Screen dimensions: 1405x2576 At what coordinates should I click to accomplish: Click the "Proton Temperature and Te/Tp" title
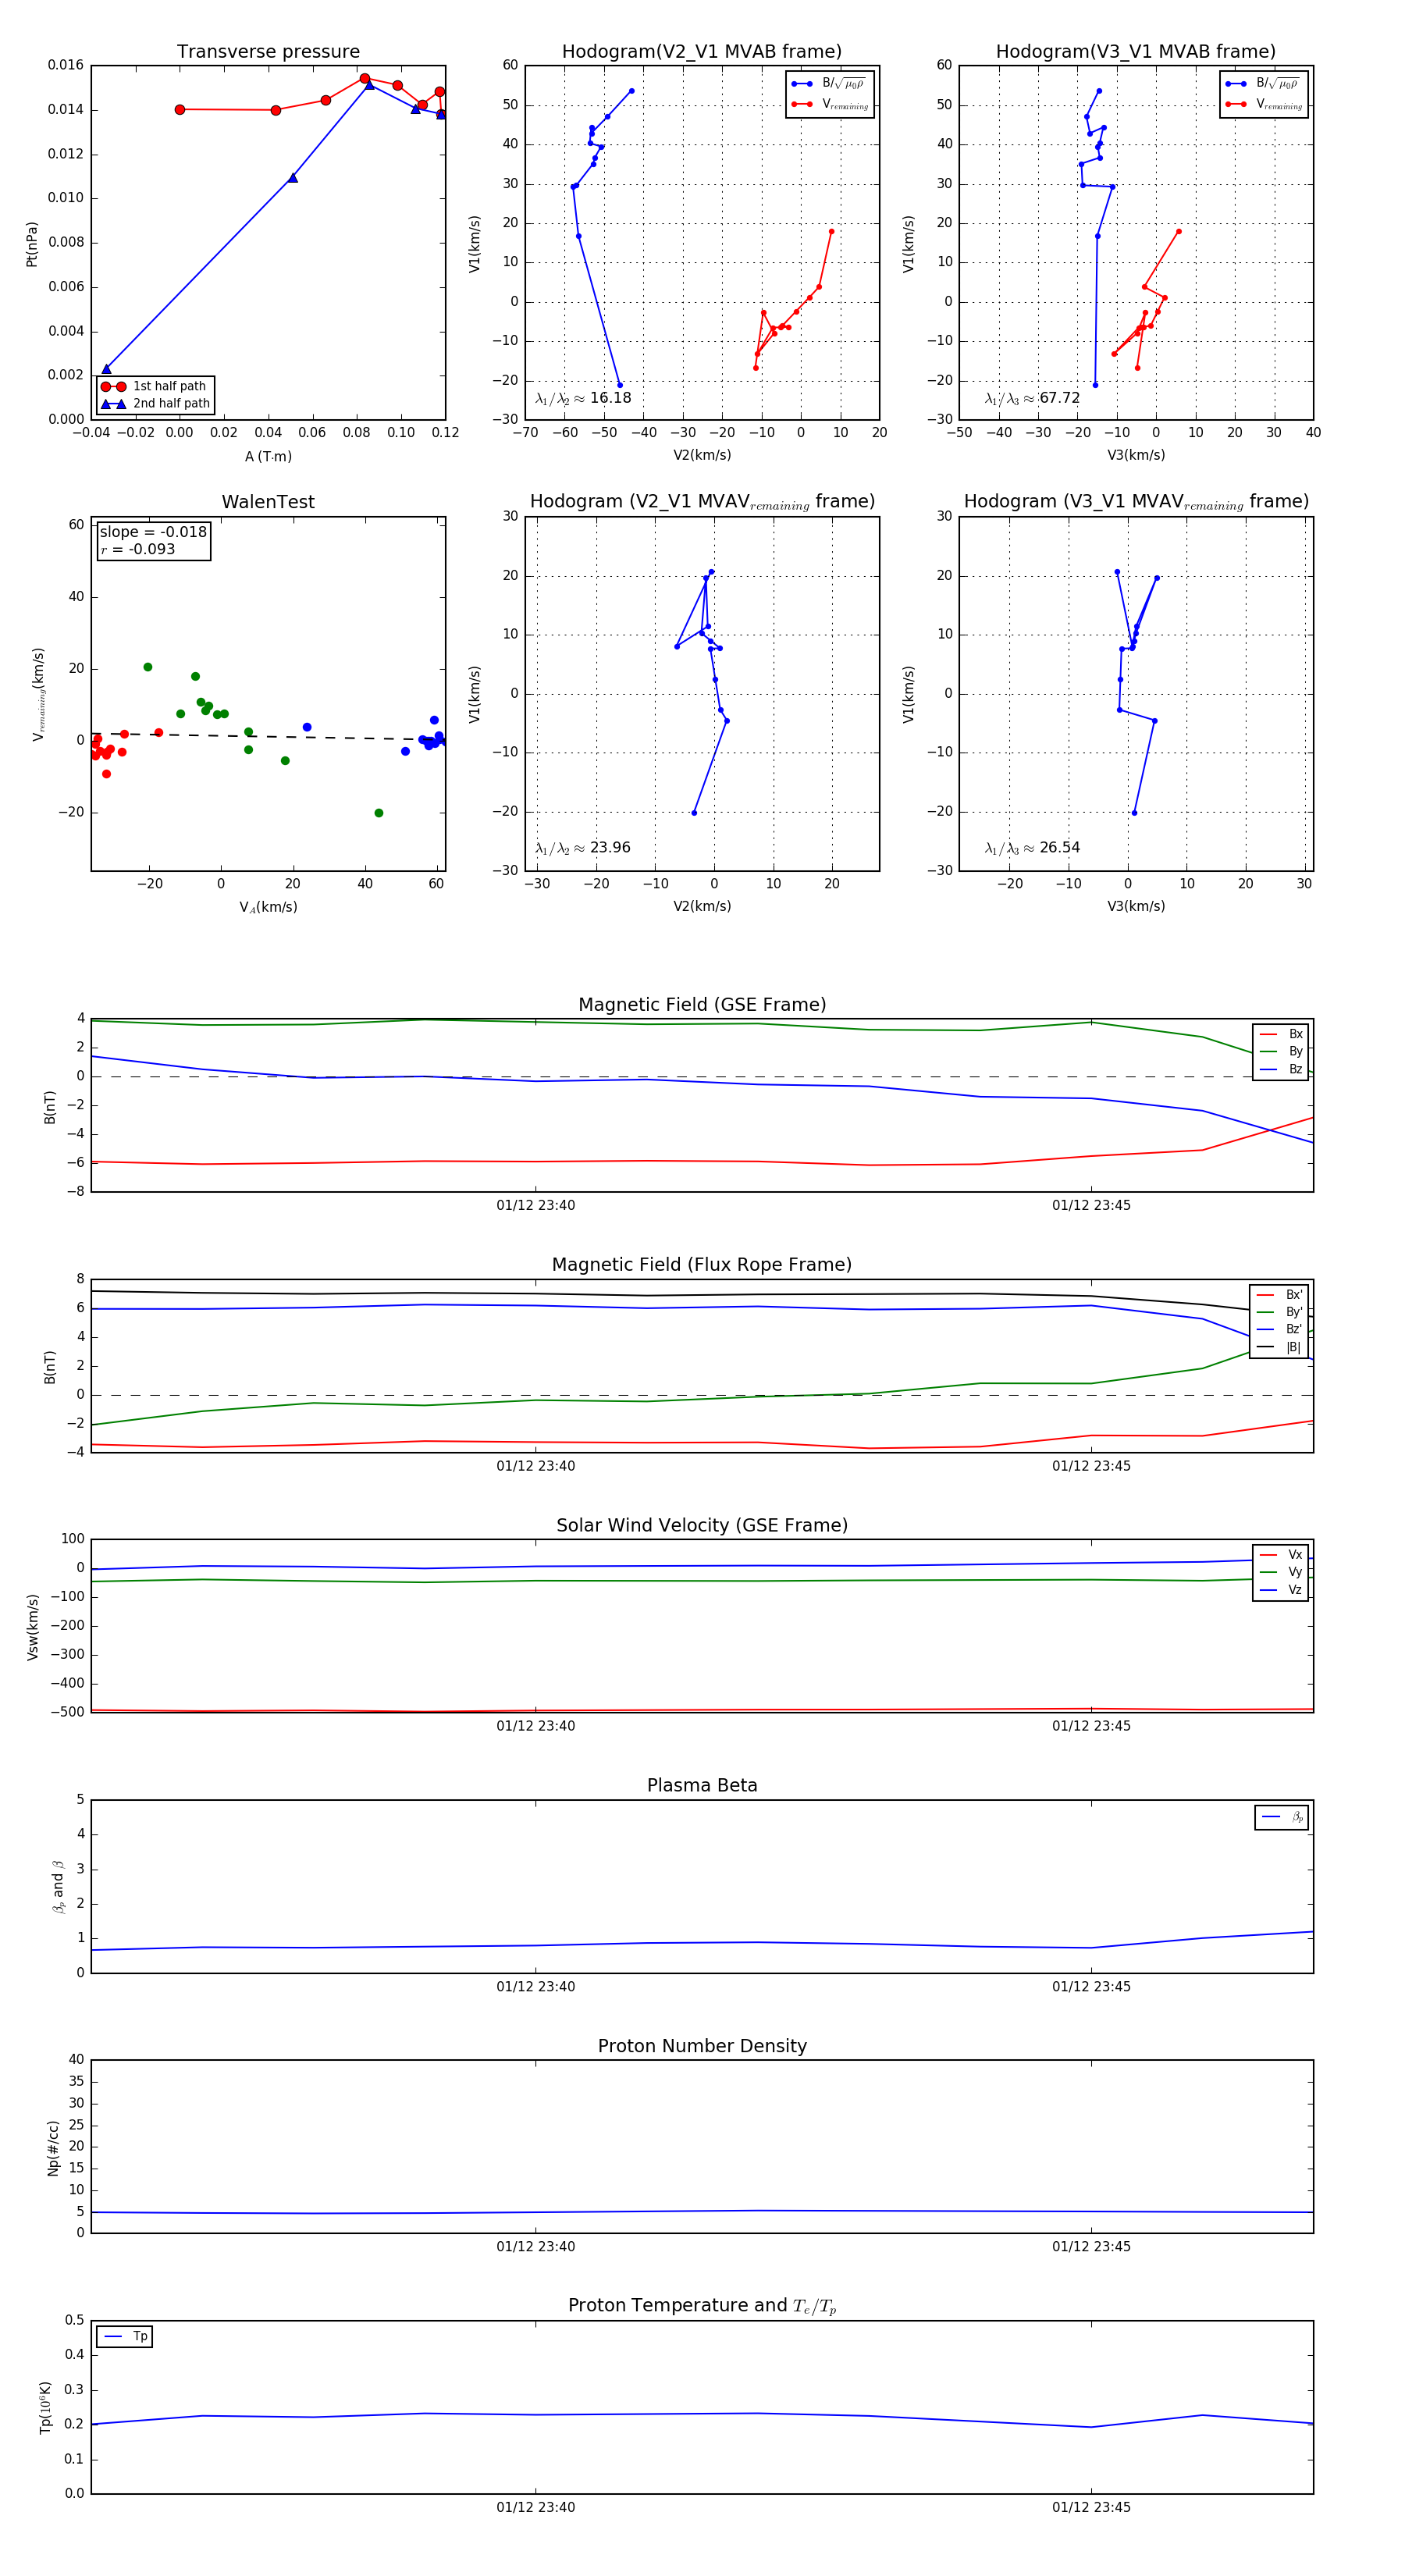click(x=702, y=2305)
